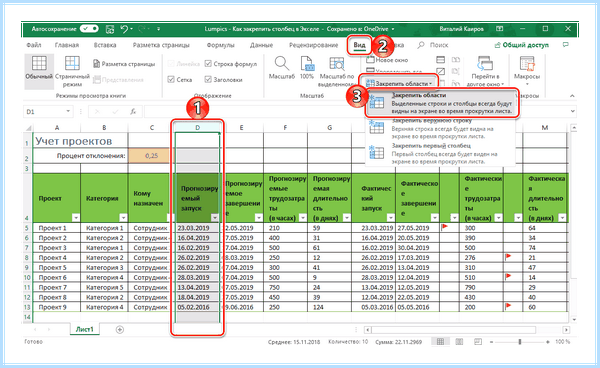Expand the Name Box dropdown arrow
This screenshot has width=600, height=368.
click(x=68, y=112)
